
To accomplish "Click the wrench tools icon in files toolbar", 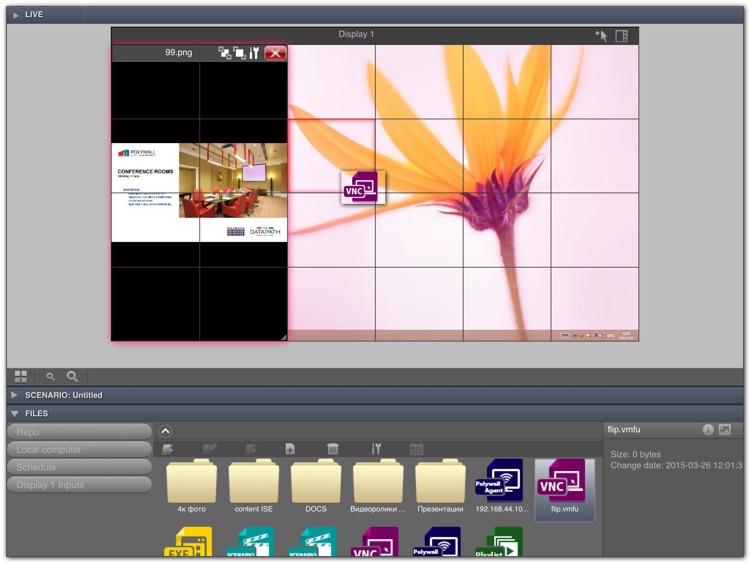I will tap(376, 449).
